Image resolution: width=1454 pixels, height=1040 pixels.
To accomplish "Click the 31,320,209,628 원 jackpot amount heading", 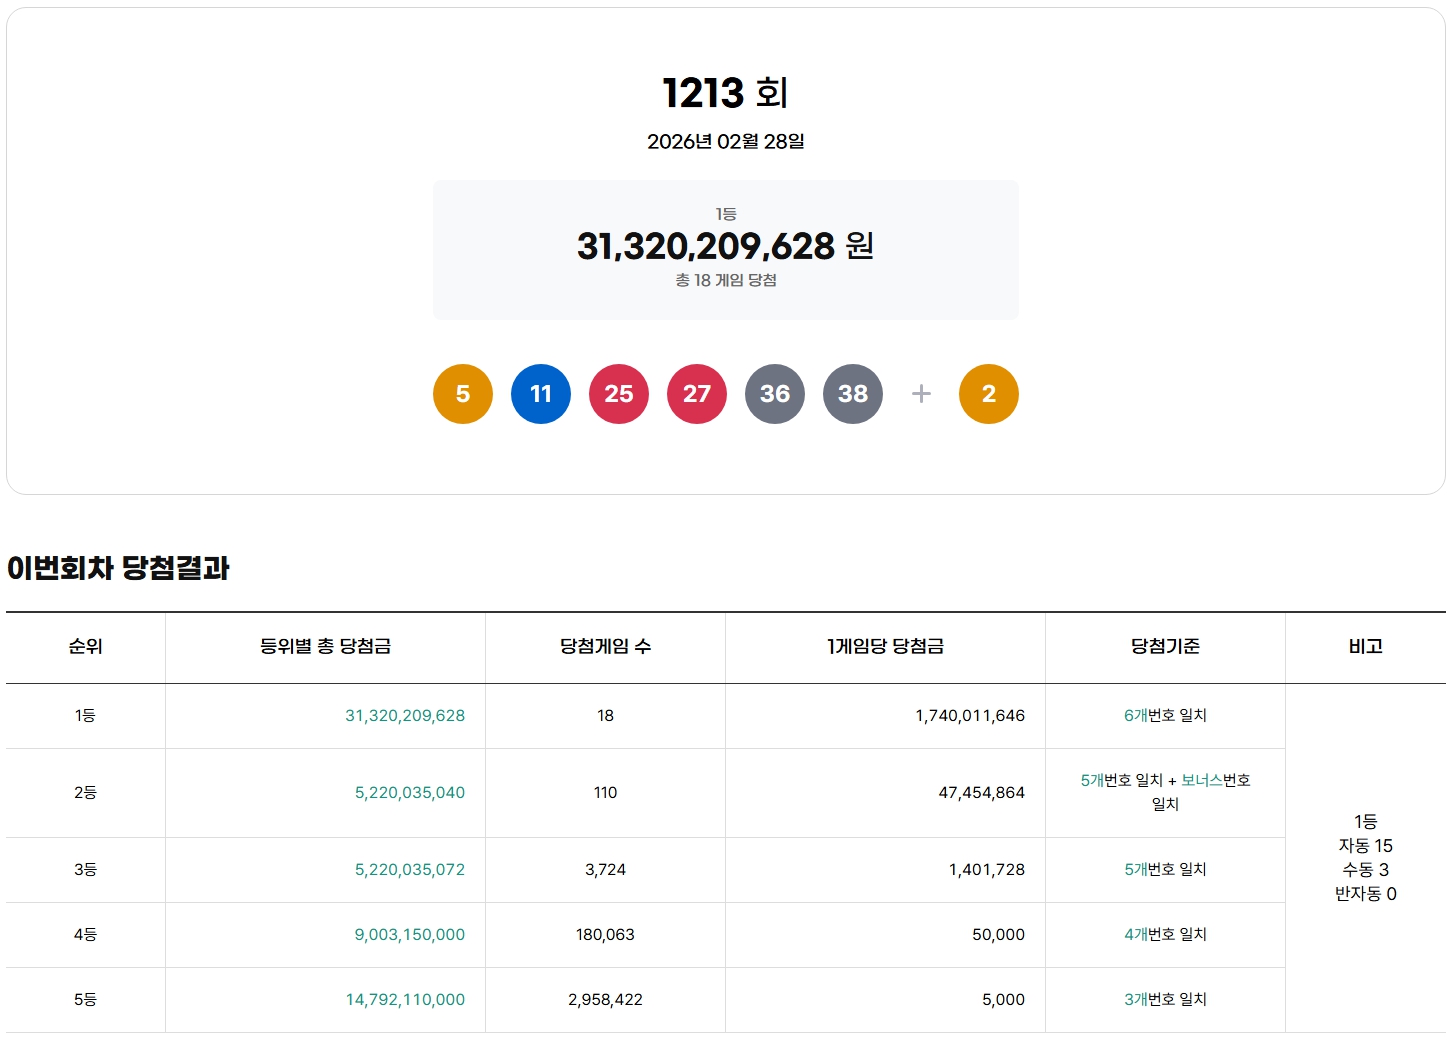I will coord(726,246).
